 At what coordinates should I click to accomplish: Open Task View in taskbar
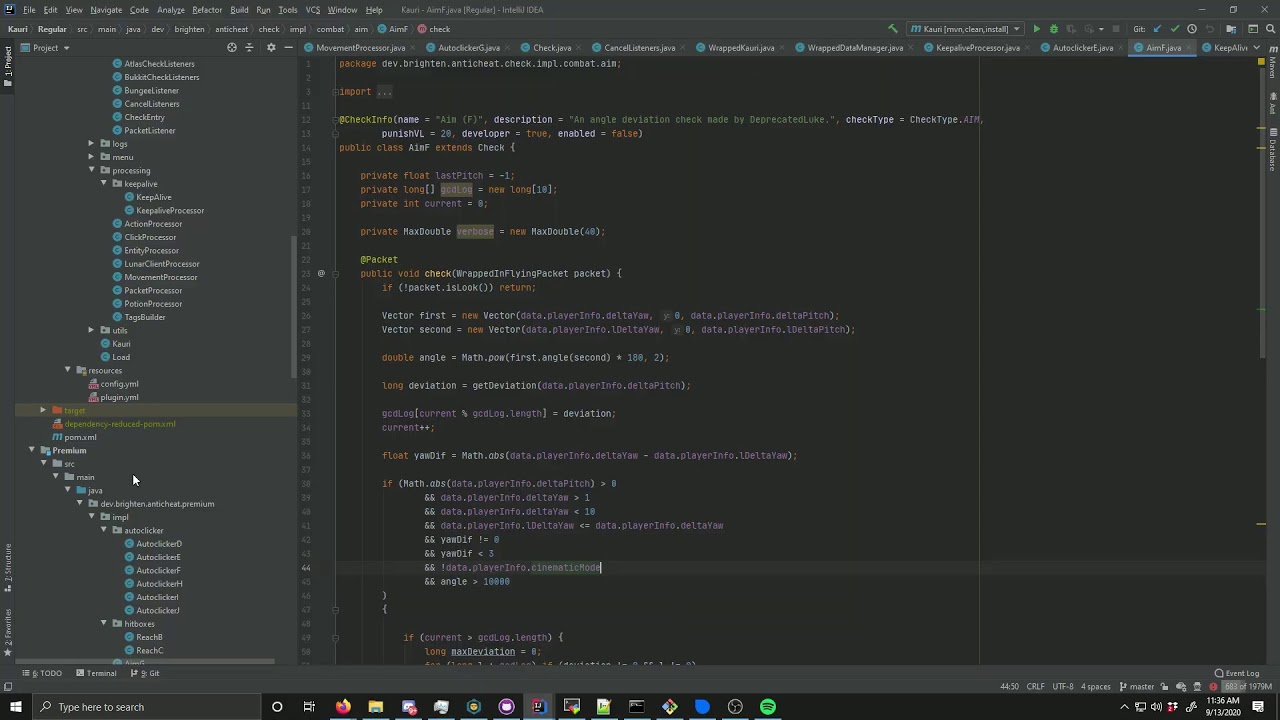click(x=309, y=707)
